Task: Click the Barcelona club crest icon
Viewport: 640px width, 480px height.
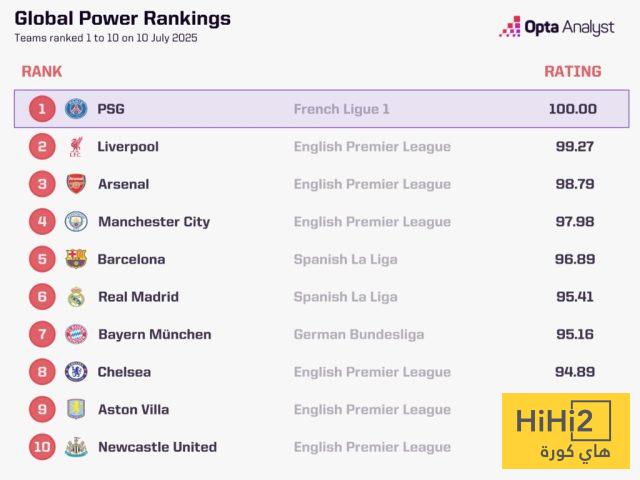Action: [x=76, y=259]
